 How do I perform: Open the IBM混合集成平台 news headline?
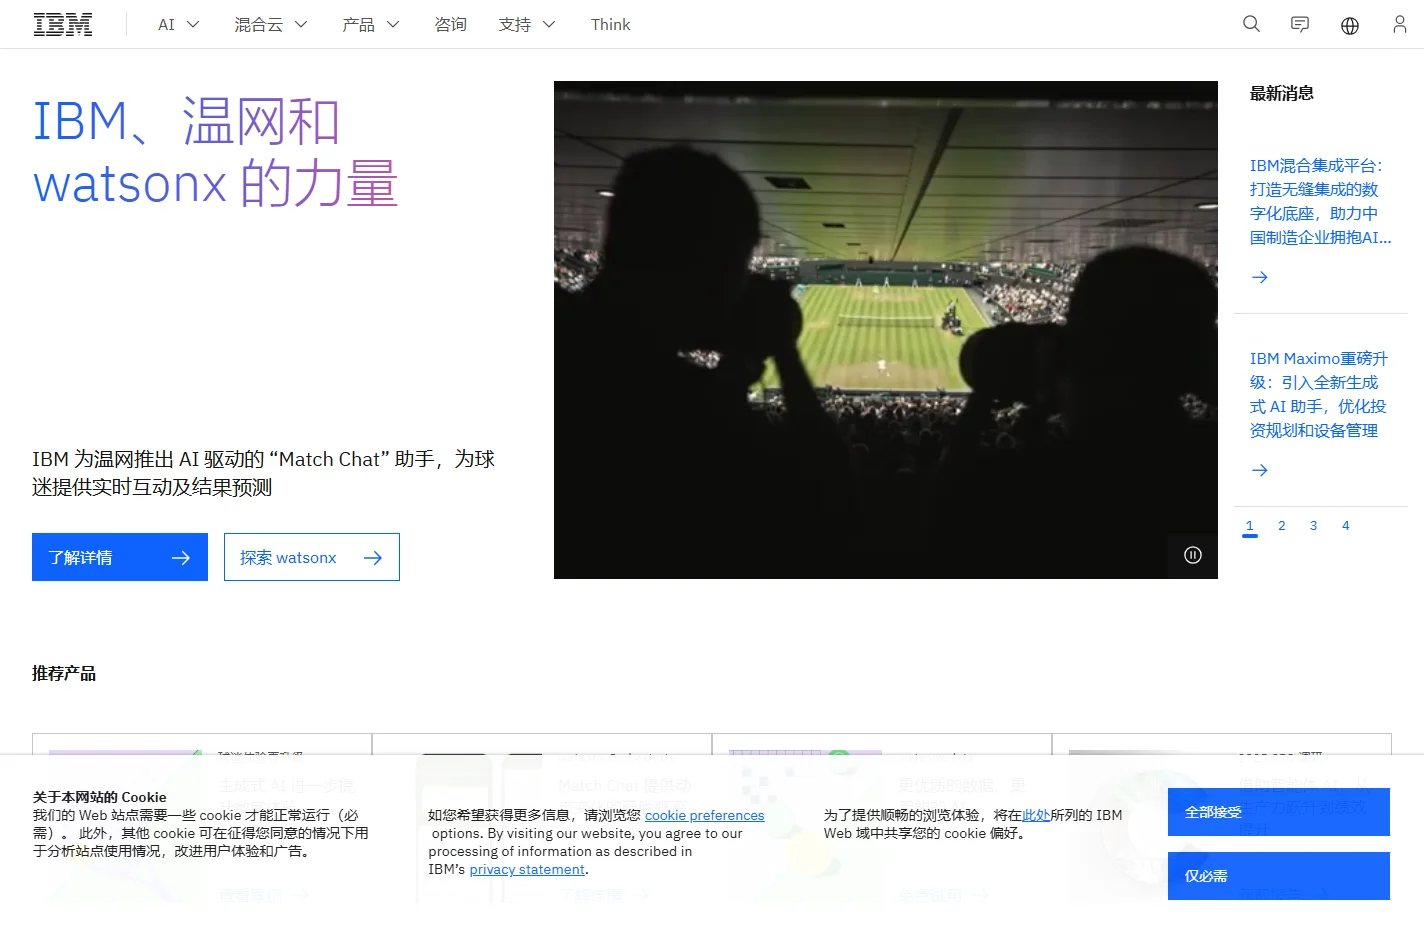point(1320,201)
